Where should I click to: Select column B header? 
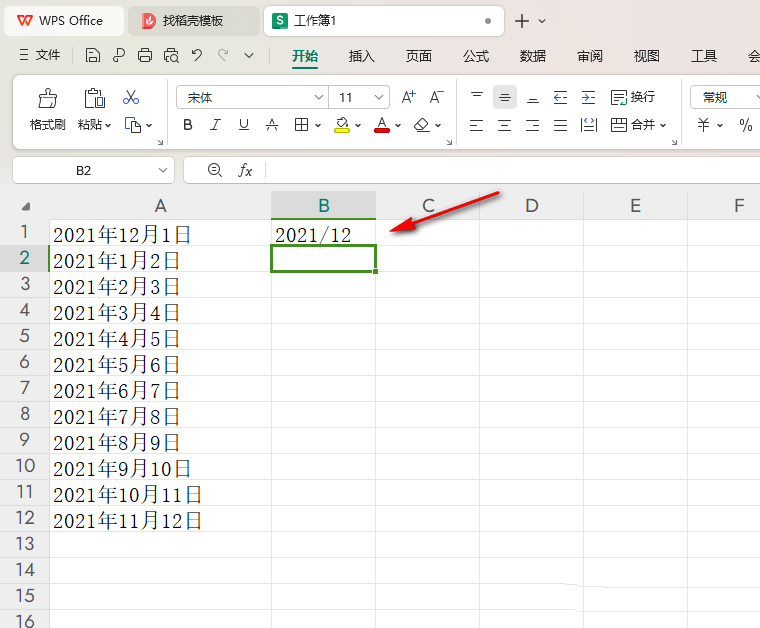point(323,205)
